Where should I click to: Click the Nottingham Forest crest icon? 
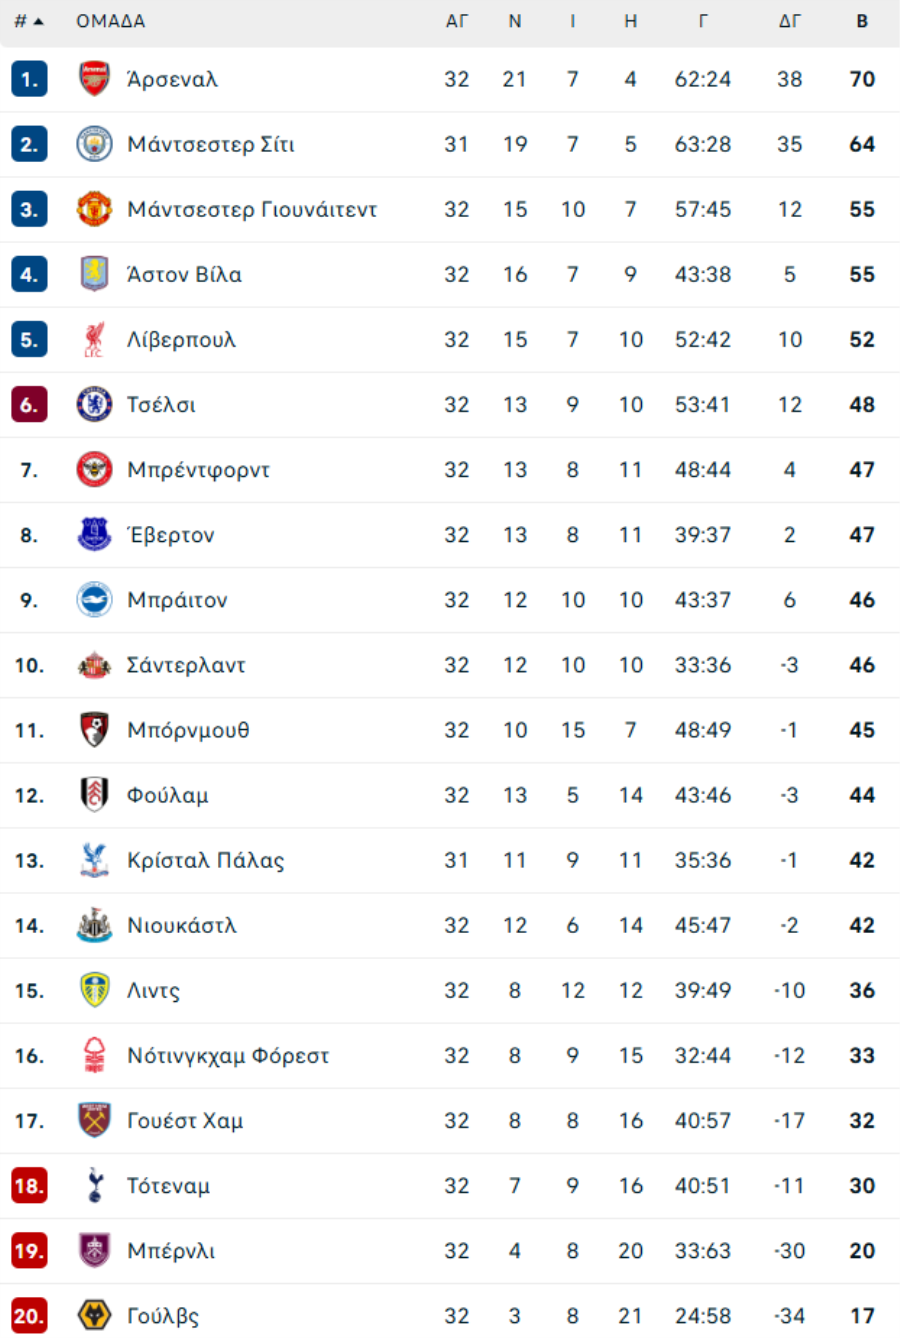(x=94, y=1056)
